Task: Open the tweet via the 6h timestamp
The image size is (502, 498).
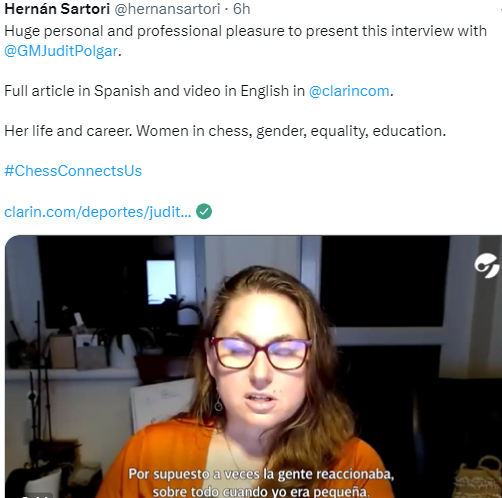Action: (x=242, y=9)
